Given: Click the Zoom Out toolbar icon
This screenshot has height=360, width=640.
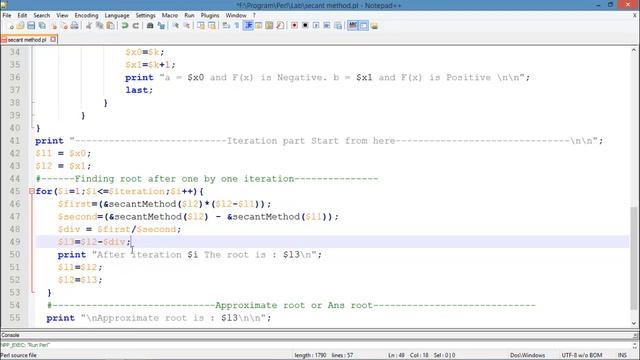Looking at the screenshot, I should coord(187,26).
